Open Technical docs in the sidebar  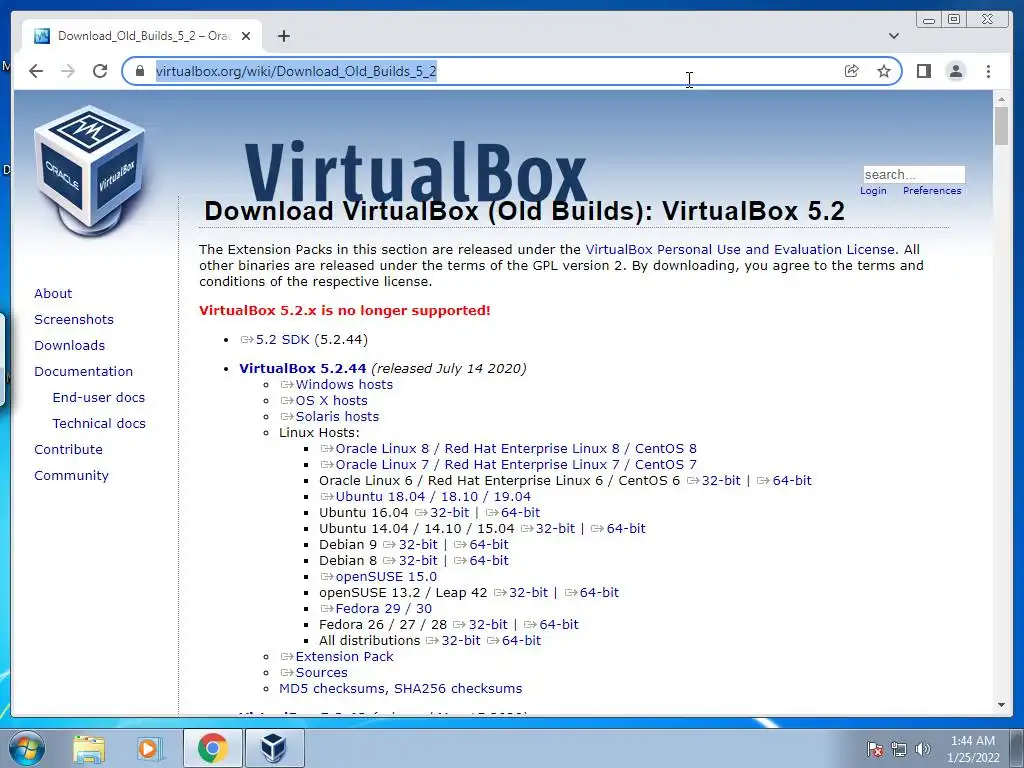tap(99, 424)
